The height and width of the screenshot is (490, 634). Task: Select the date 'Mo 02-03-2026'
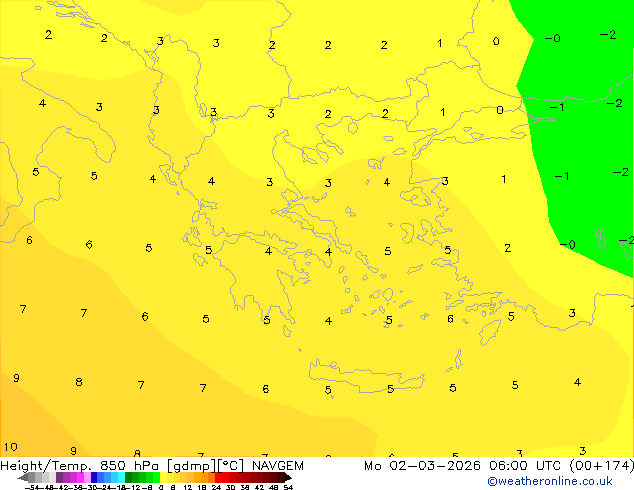[x=422, y=466]
